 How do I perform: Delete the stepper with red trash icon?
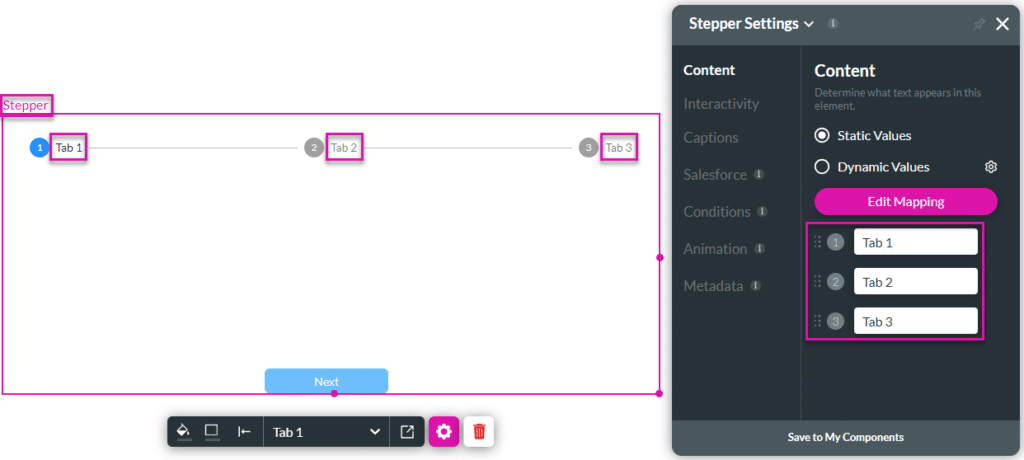479,432
